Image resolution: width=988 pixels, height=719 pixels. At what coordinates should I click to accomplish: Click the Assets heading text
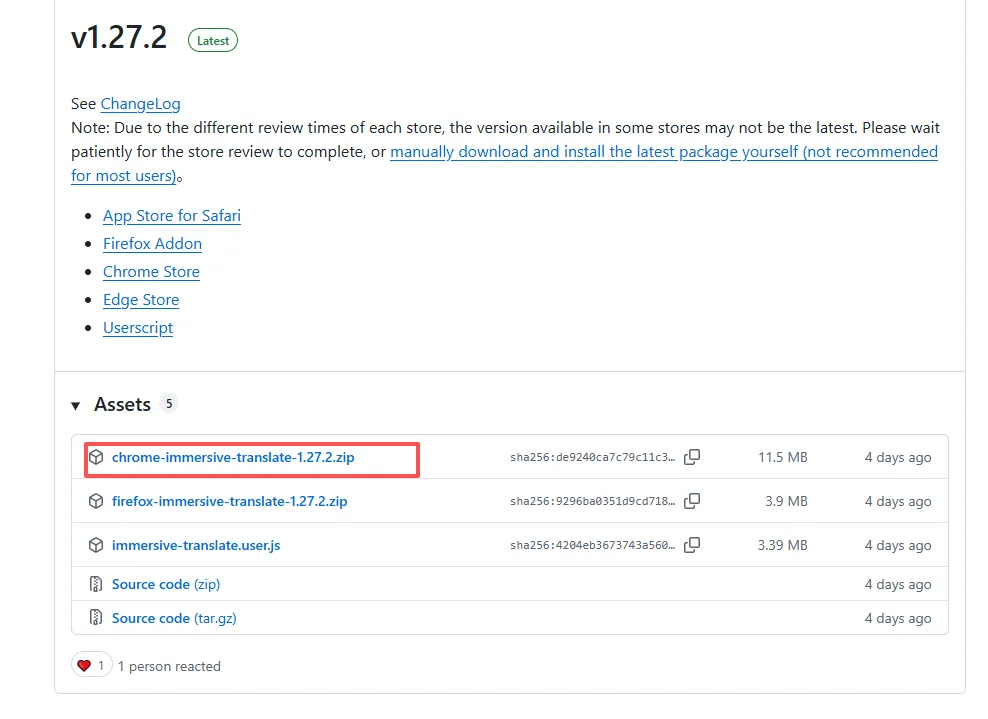[123, 405]
